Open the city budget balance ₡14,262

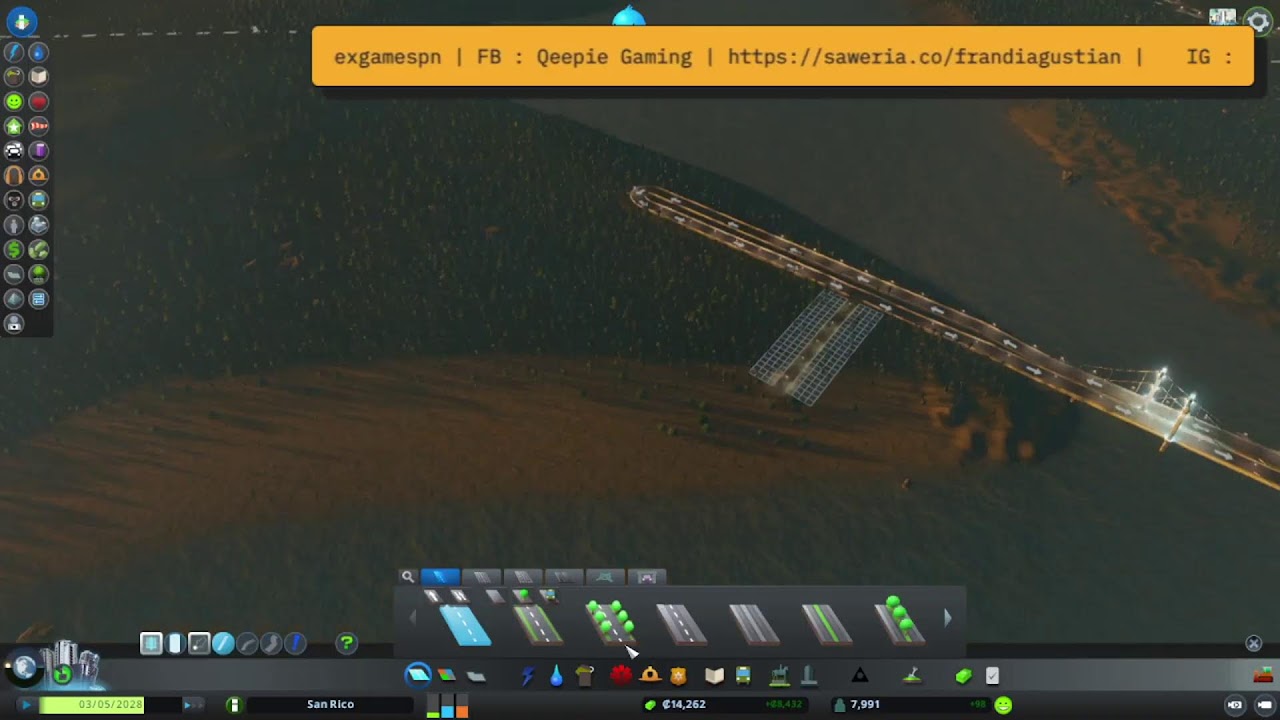(684, 705)
